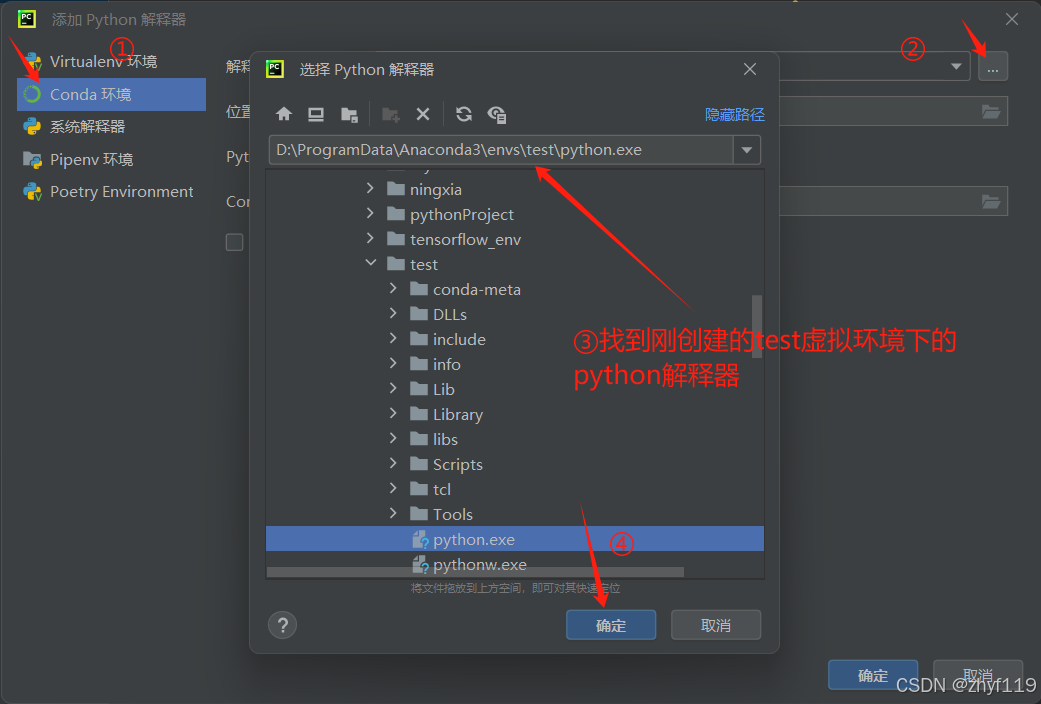
Task: Select the test folder row
Action: [515, 264]
